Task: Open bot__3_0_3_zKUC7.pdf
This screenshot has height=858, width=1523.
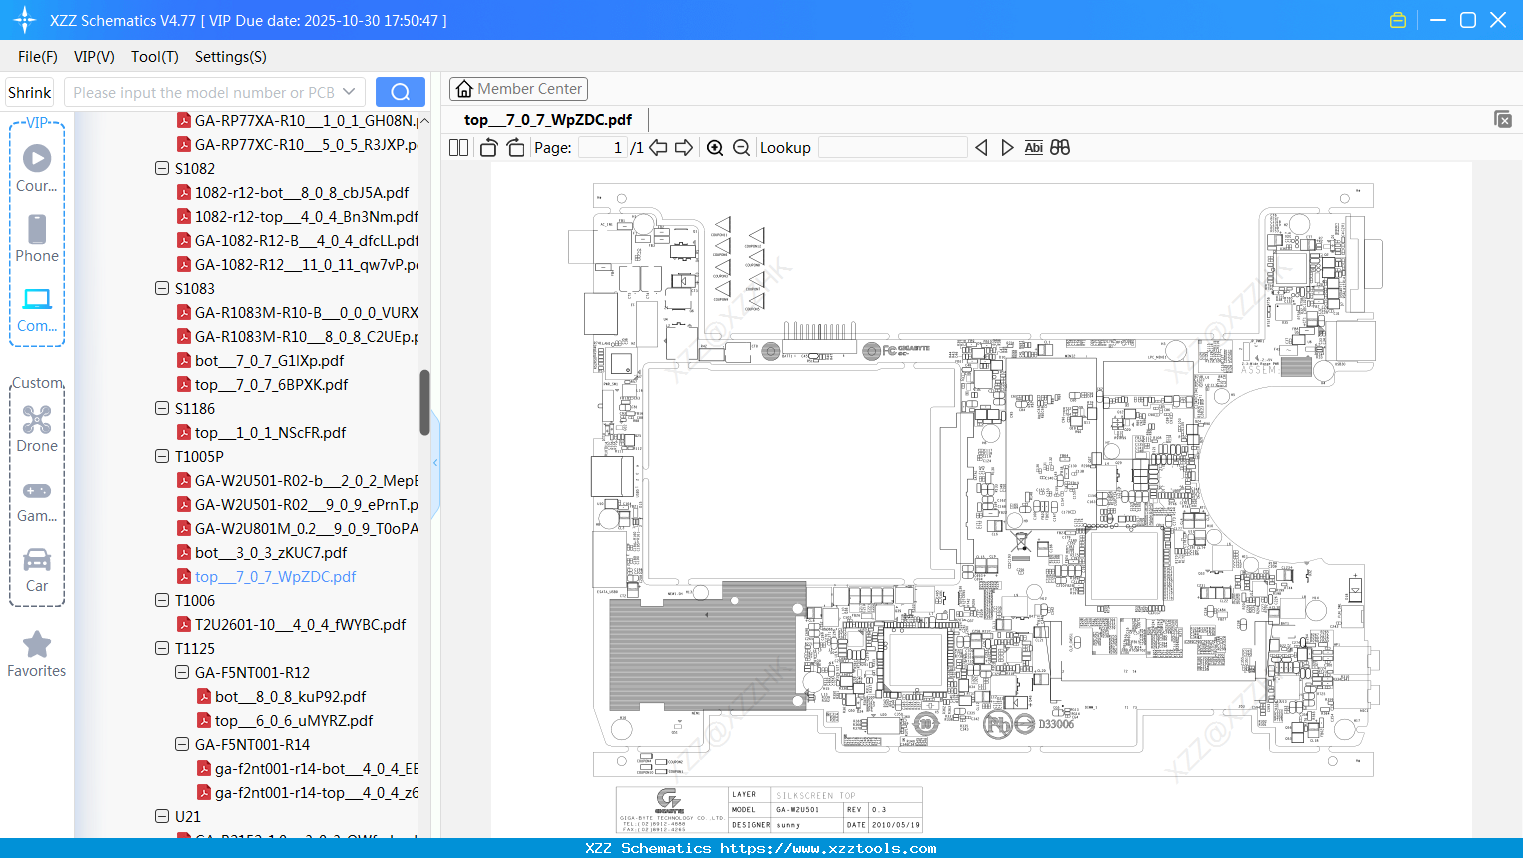Action: [x=271, y=552]
